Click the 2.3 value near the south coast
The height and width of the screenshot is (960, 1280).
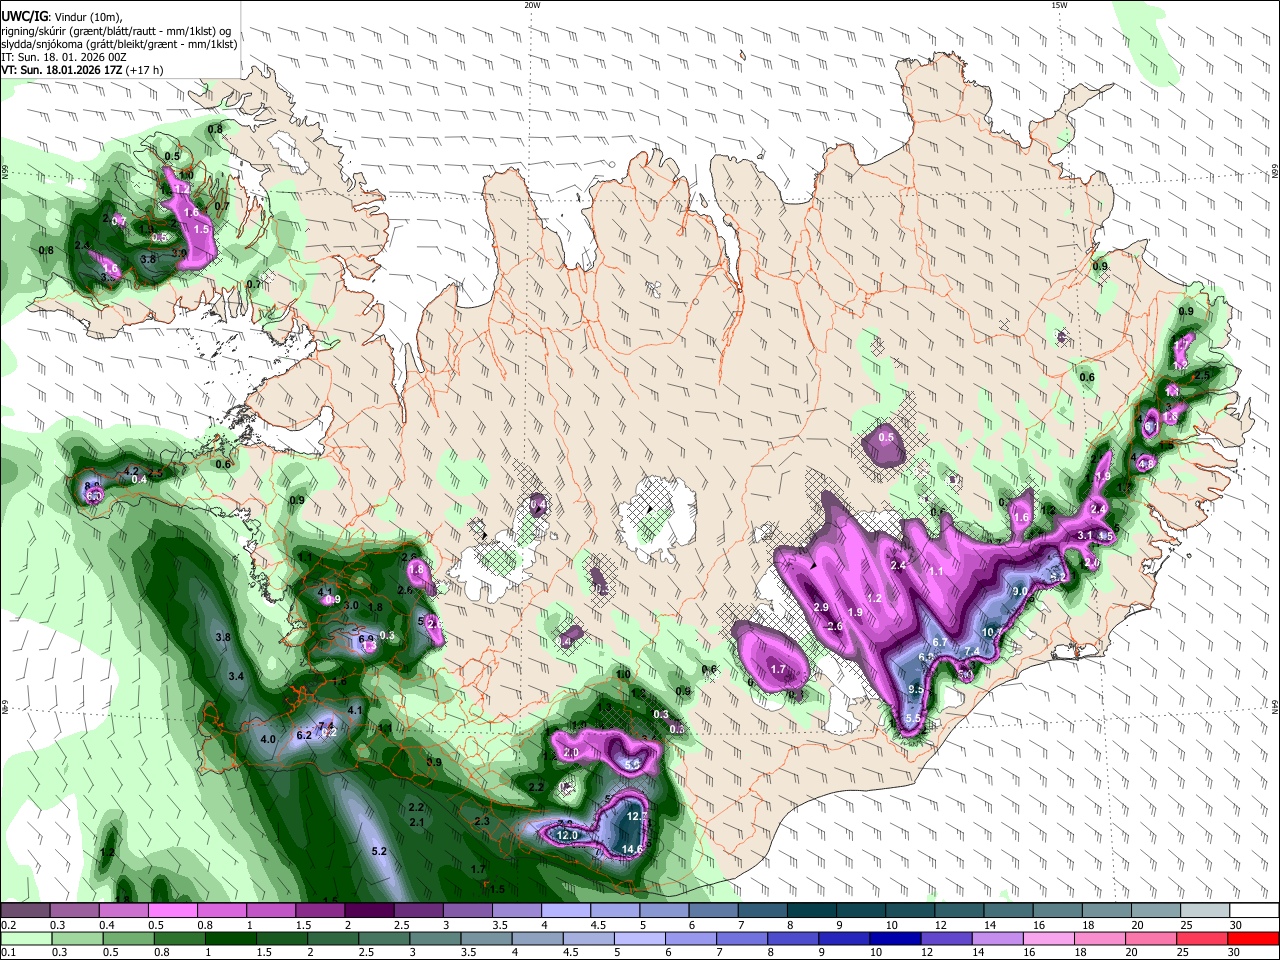[482, 821]
